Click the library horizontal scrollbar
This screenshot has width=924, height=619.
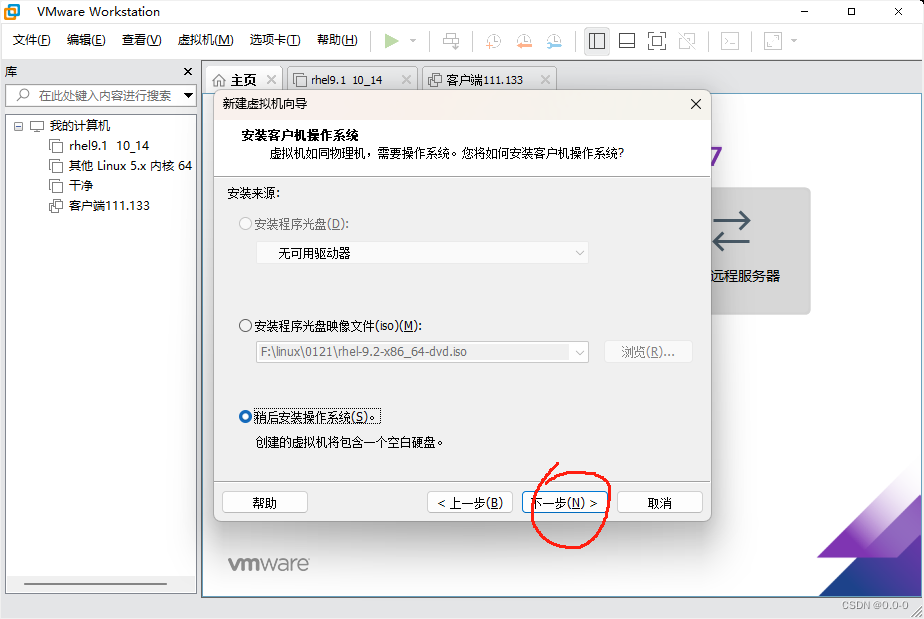95,584
